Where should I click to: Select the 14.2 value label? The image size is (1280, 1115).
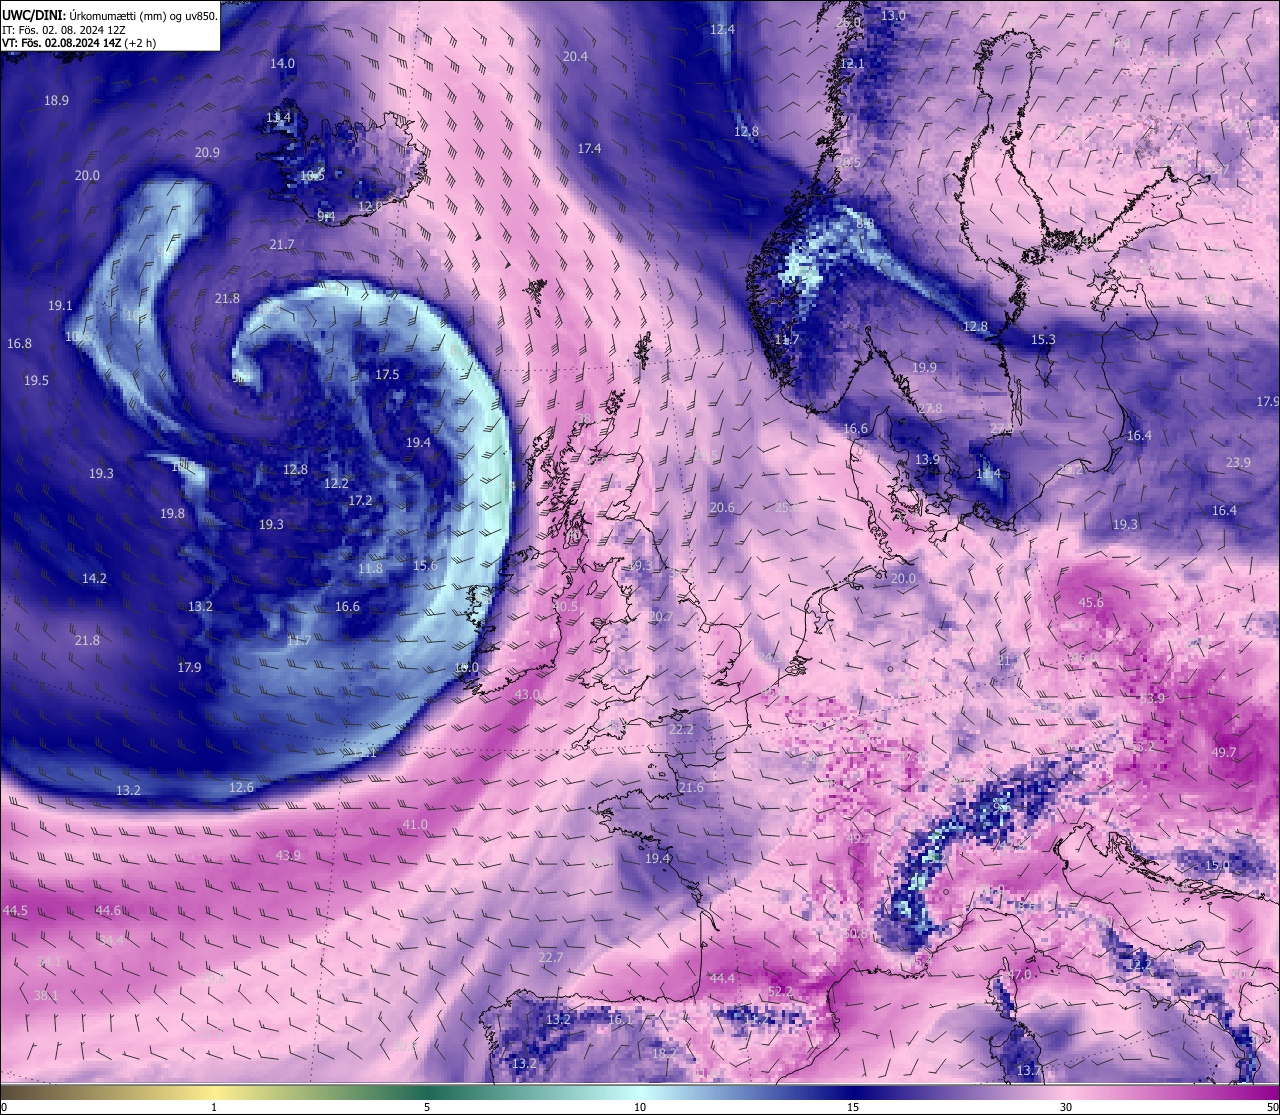point(94,578)
